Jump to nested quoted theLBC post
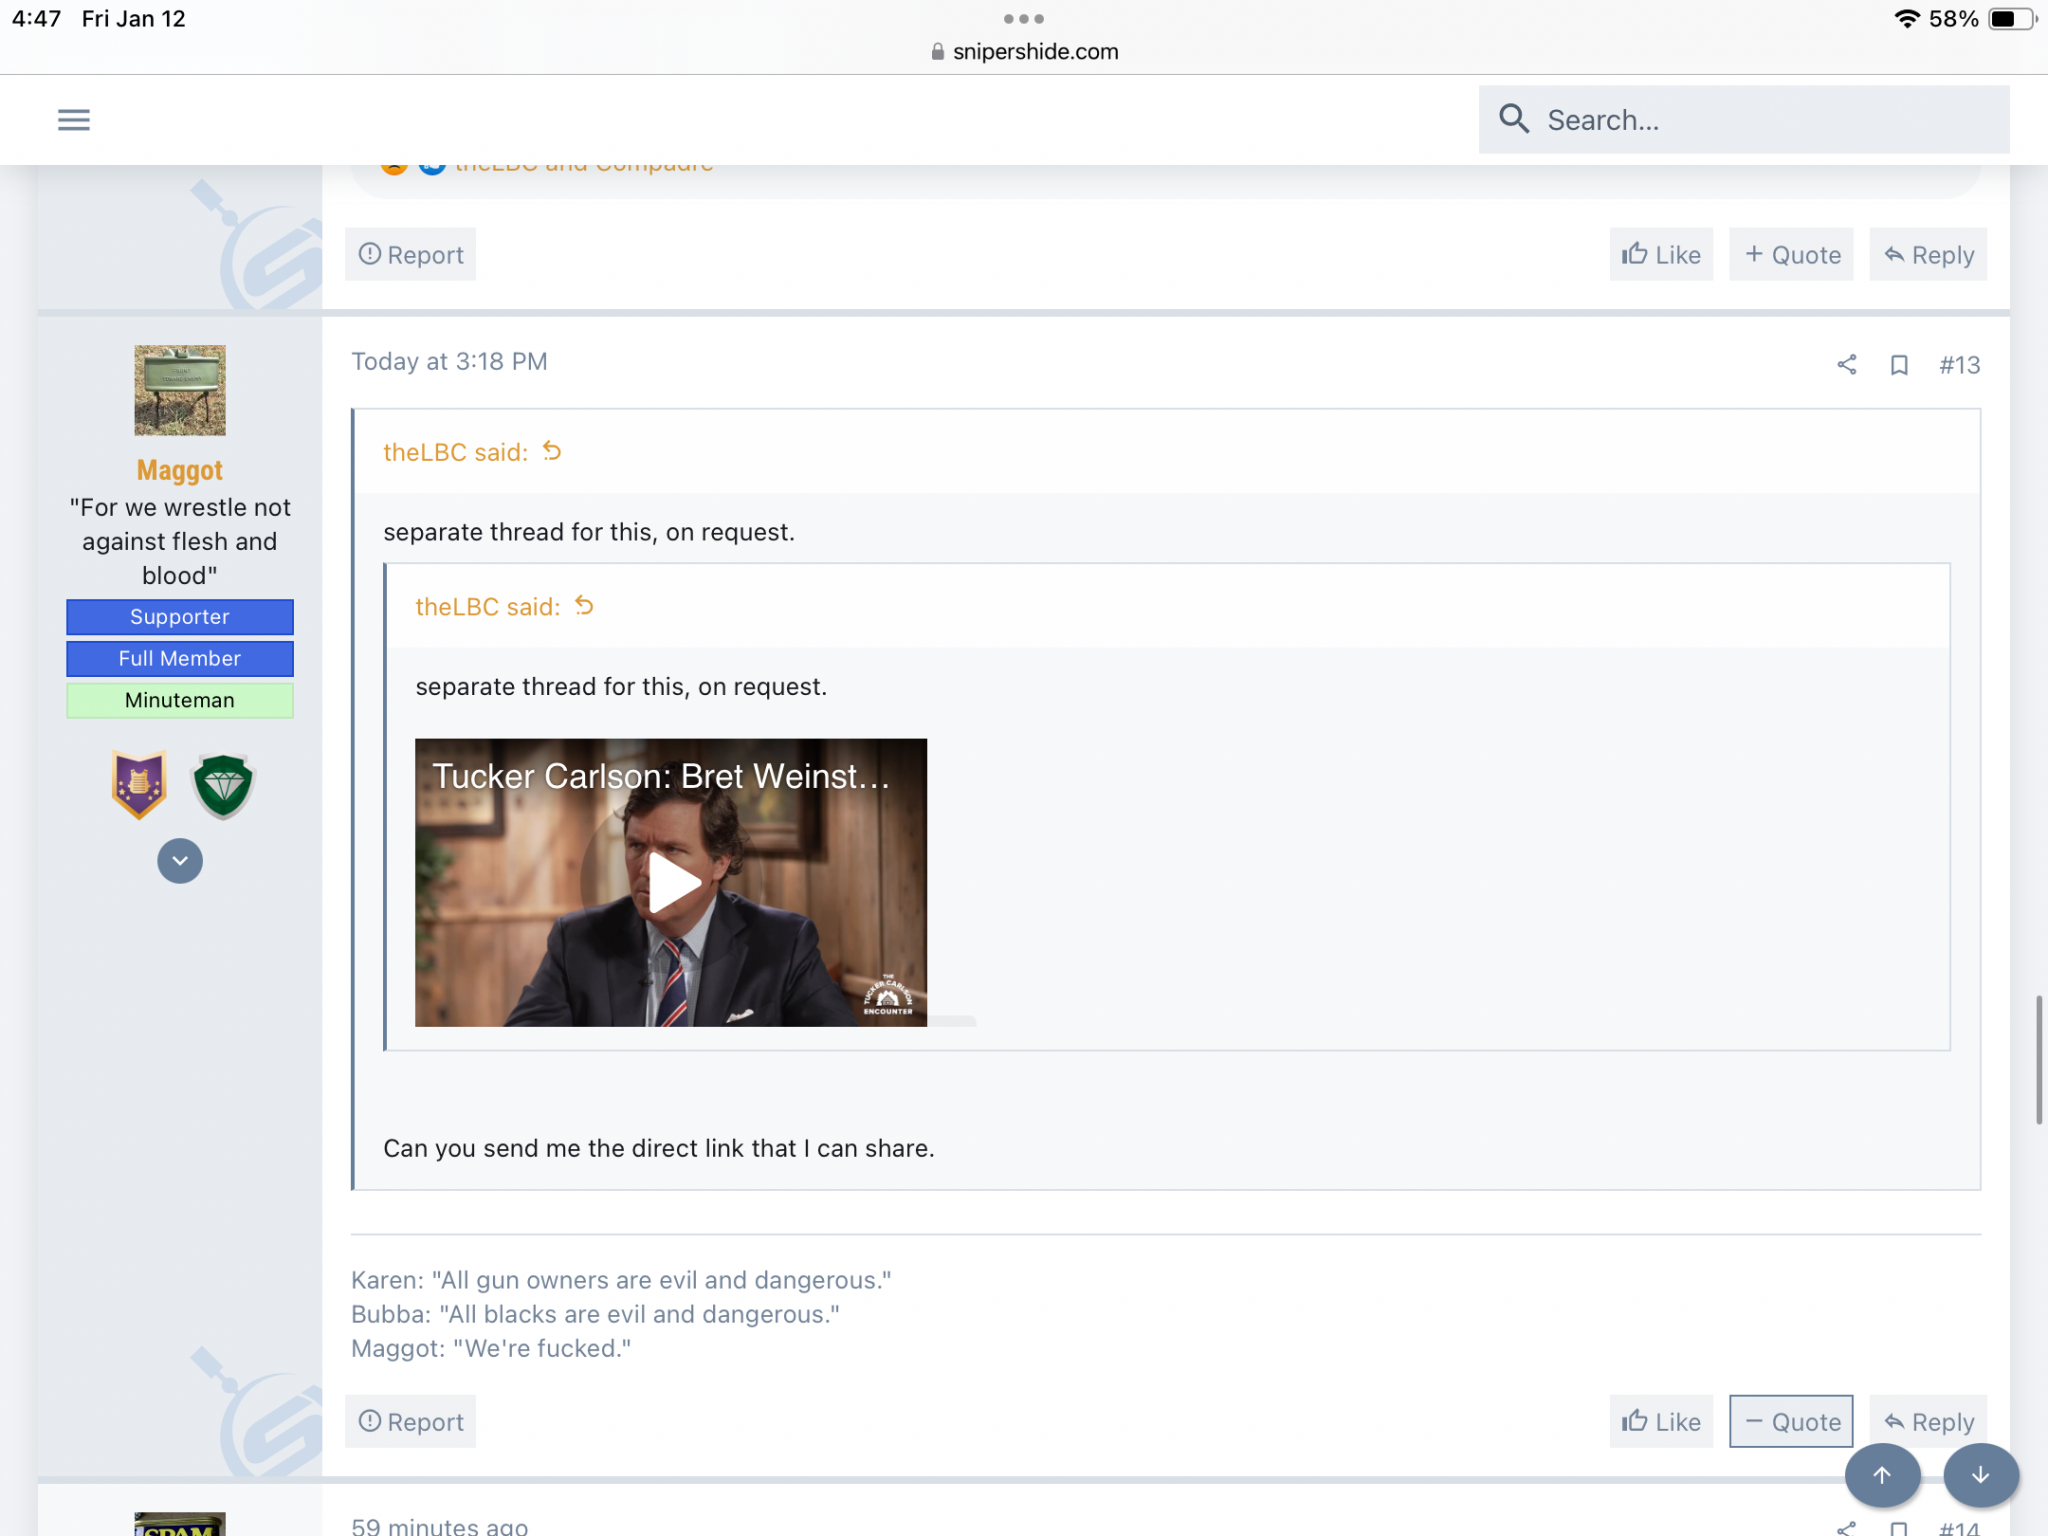Image resolution: width=2048 pixels, height=1536 pixels. [x=487, y=607]
